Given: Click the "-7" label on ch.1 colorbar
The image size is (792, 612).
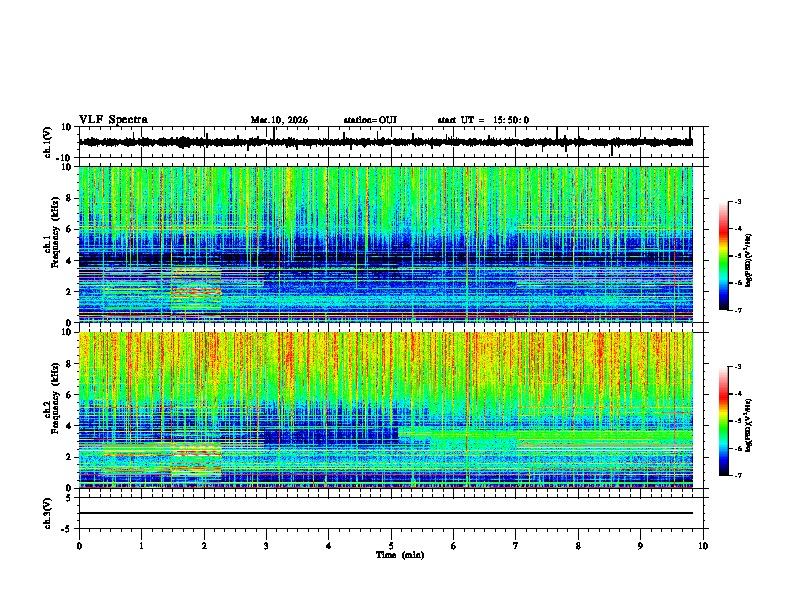Looking at the screenshot, I should tap(738, 311).
